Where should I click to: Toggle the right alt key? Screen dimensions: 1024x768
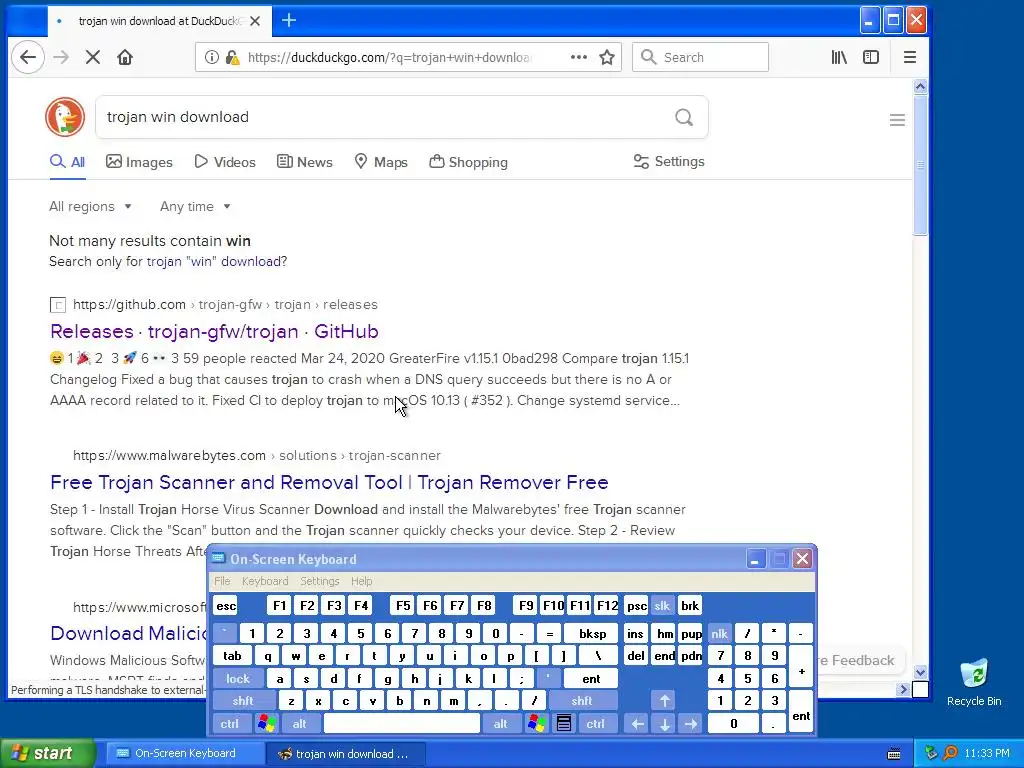tap(500, 724)
